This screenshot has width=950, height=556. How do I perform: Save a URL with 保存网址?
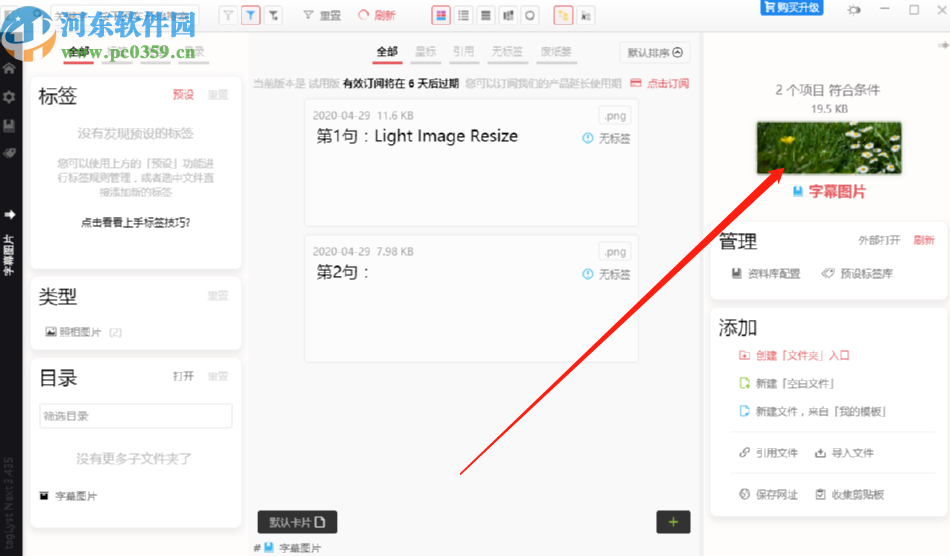point(768,495)
